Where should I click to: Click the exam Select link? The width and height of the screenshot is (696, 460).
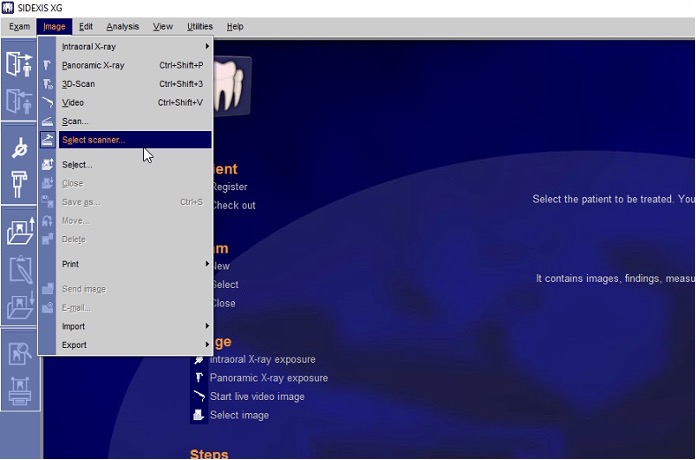(225, 285)
